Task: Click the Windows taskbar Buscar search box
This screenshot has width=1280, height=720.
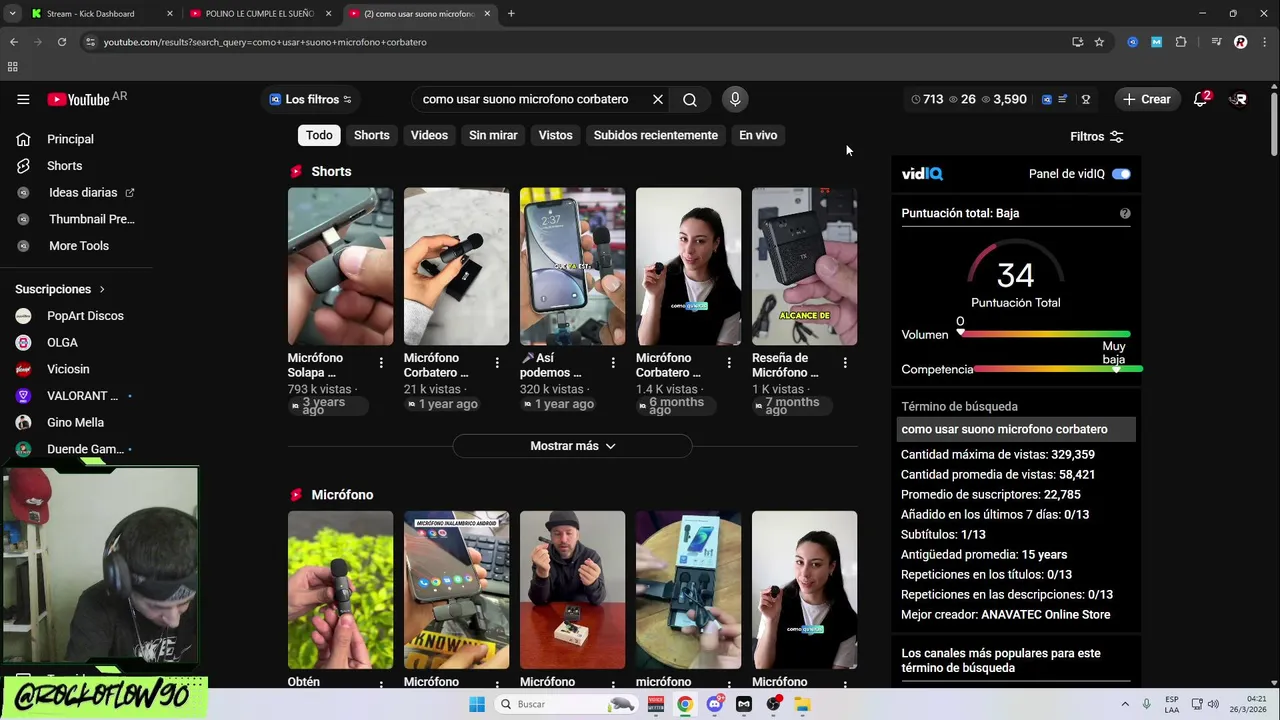Action: [566, 704]
